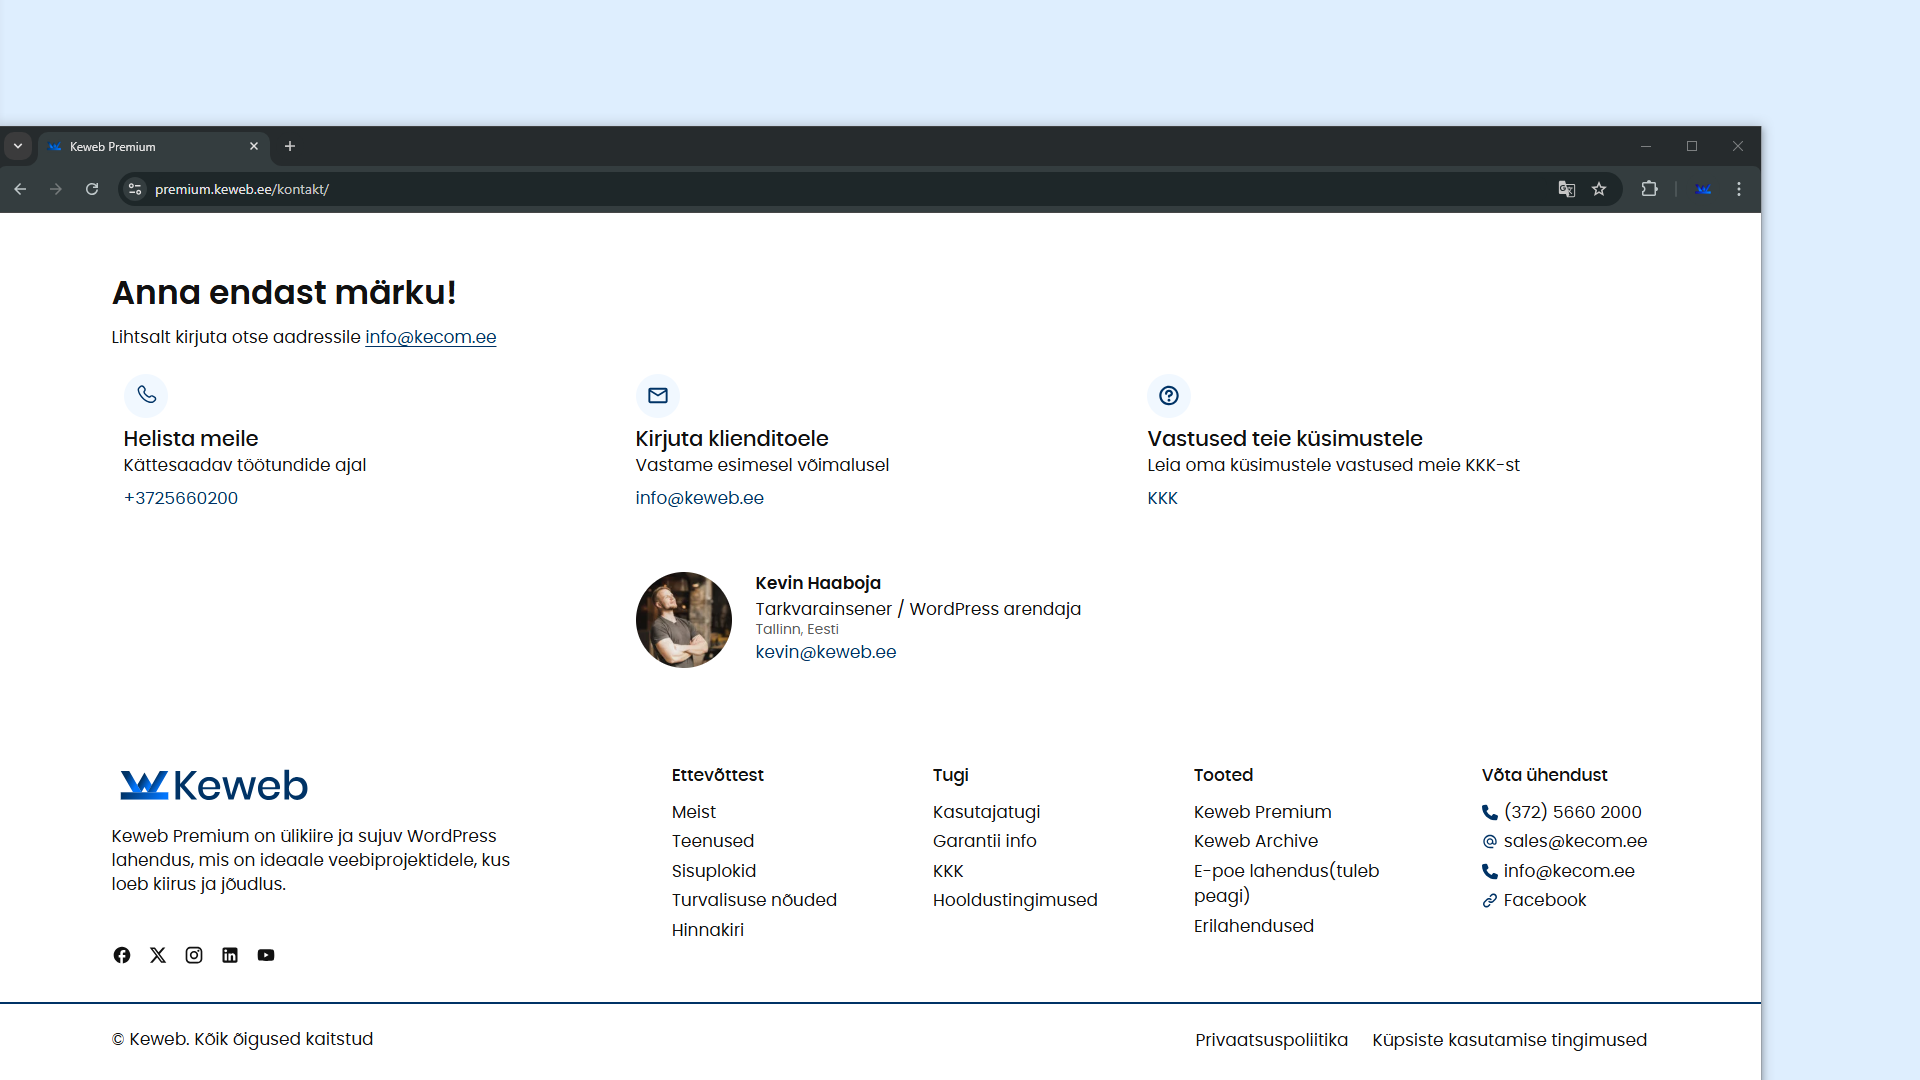Open the Privaatsuspoliitika link
Screen dimensions: 1920x1080
point(1272,1040)
